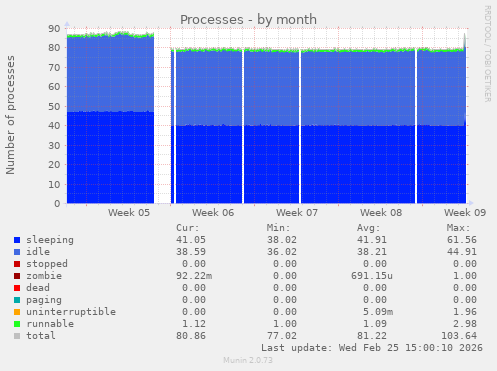Click the 'Last update' timestamp line
This screenshot has width=497, height=371.
372,348
